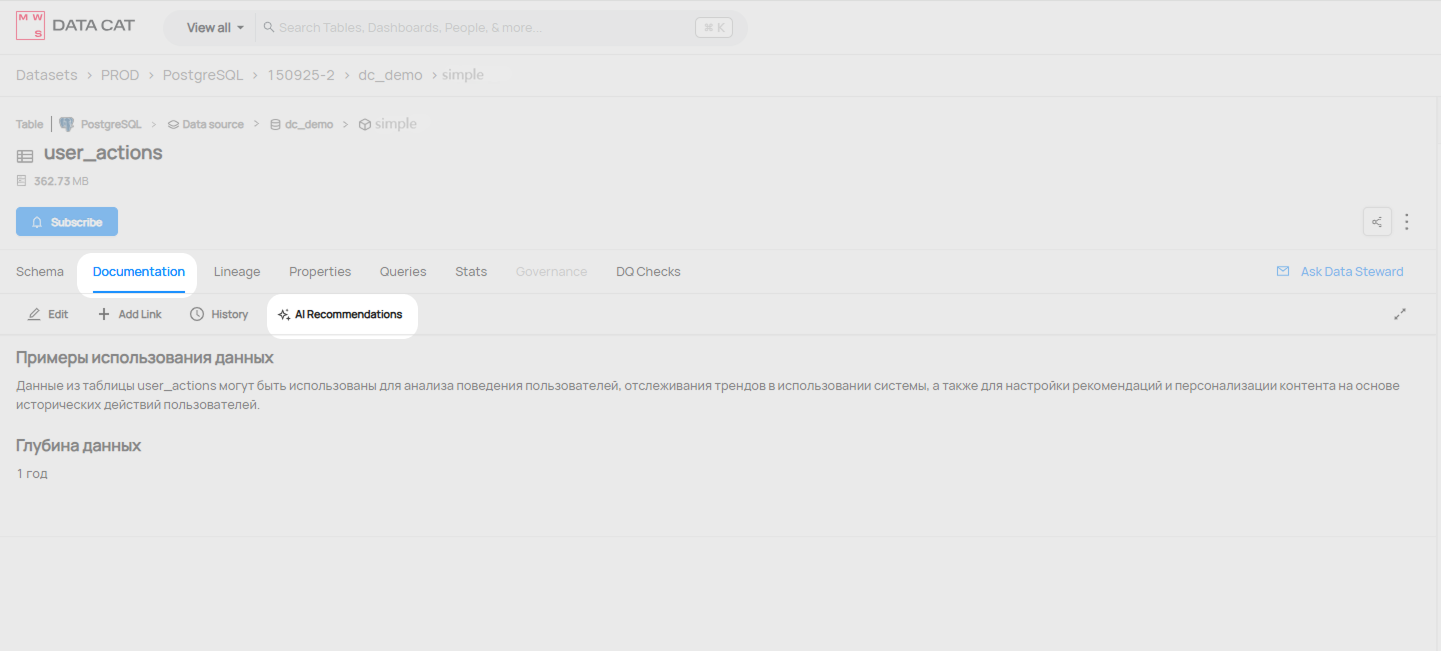Open the View all dropdown
The width and height of the screenshot is (1441, 651).
(x=214, y=28)
